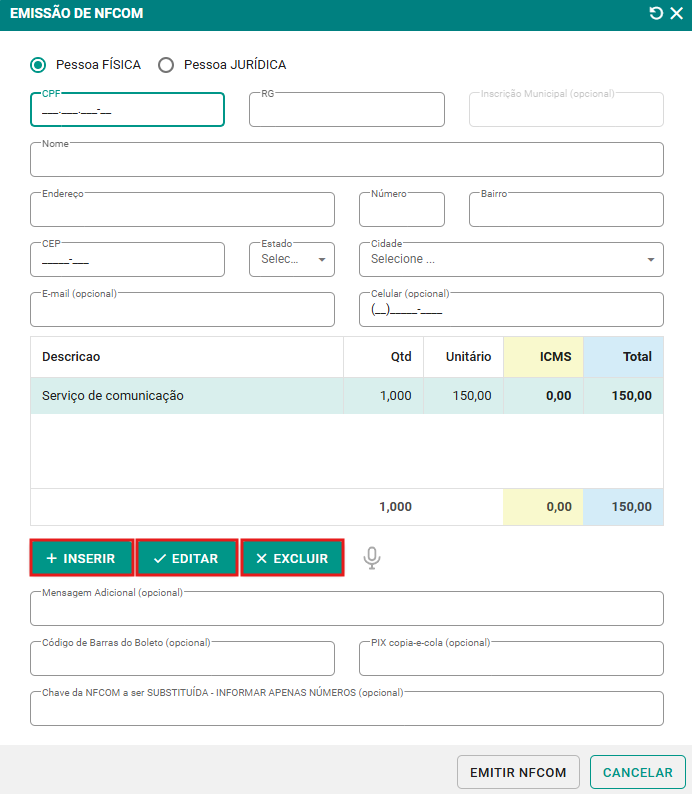
Task: Click EDITAR to edit selected item
Action: point(187,558)
